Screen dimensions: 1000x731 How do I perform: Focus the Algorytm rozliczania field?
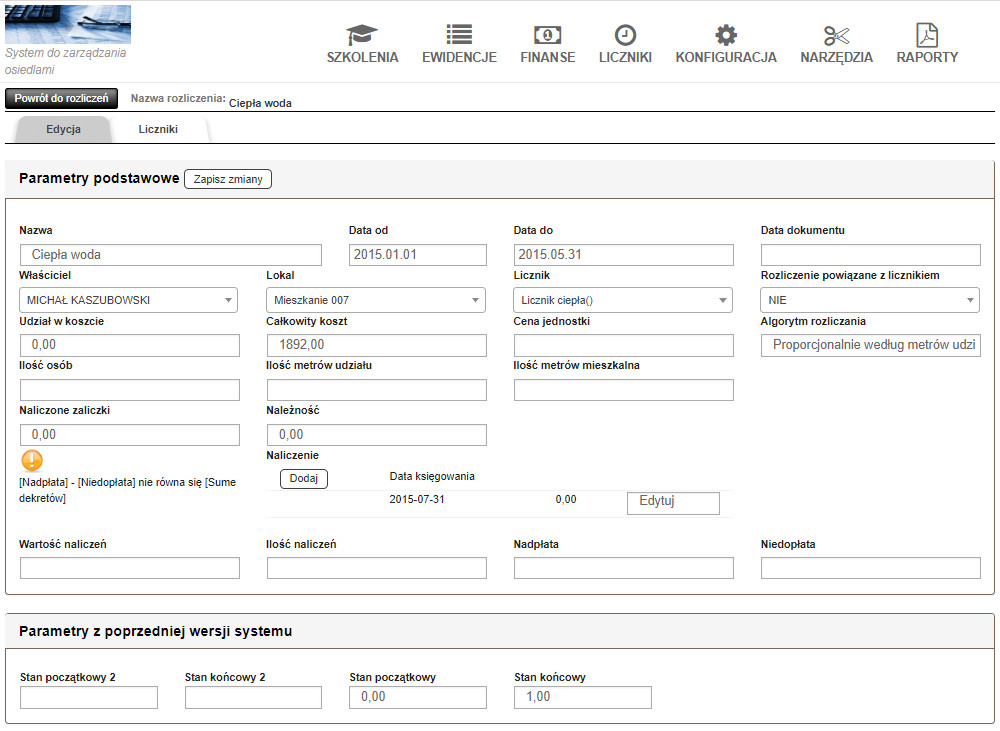point(871,345)
